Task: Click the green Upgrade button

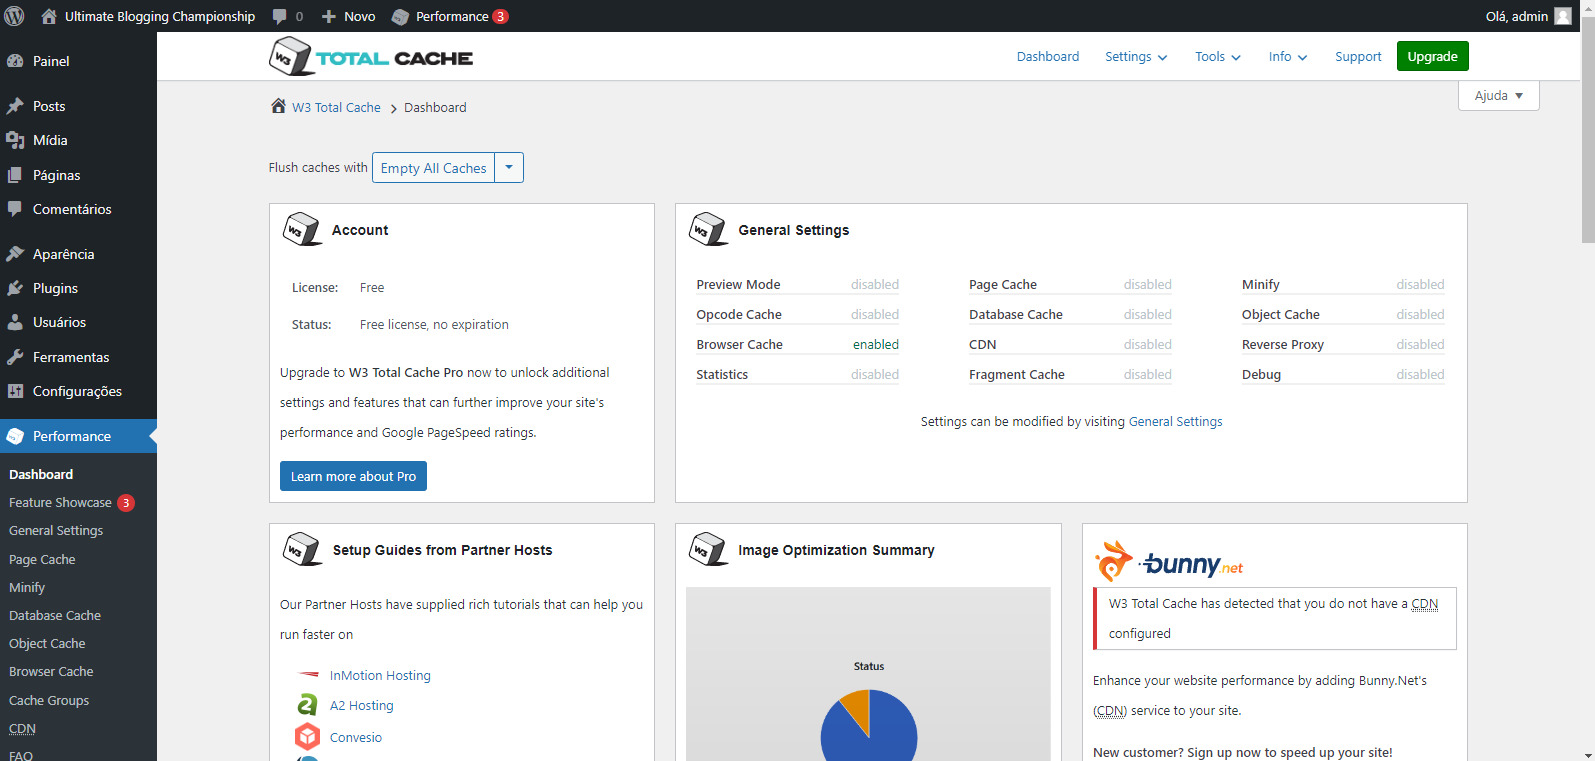Action: tap(1433, 57)
